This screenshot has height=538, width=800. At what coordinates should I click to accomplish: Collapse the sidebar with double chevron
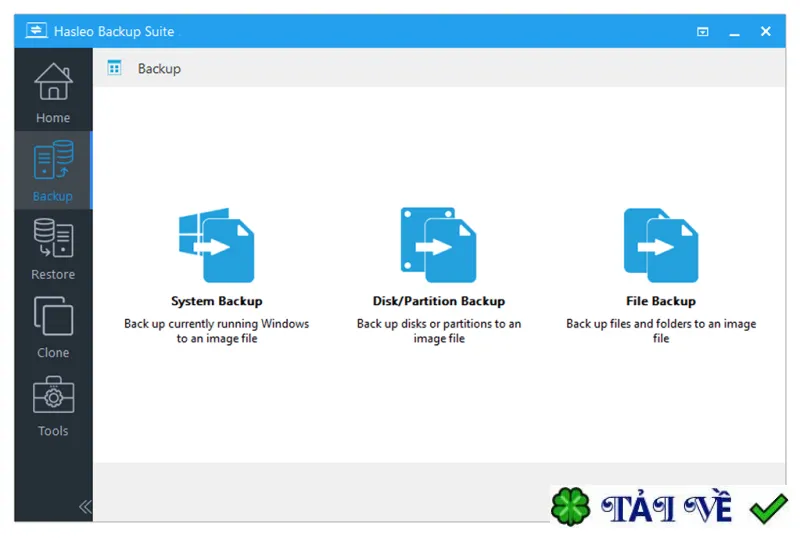pyautogui.click(x=85, y=507)
